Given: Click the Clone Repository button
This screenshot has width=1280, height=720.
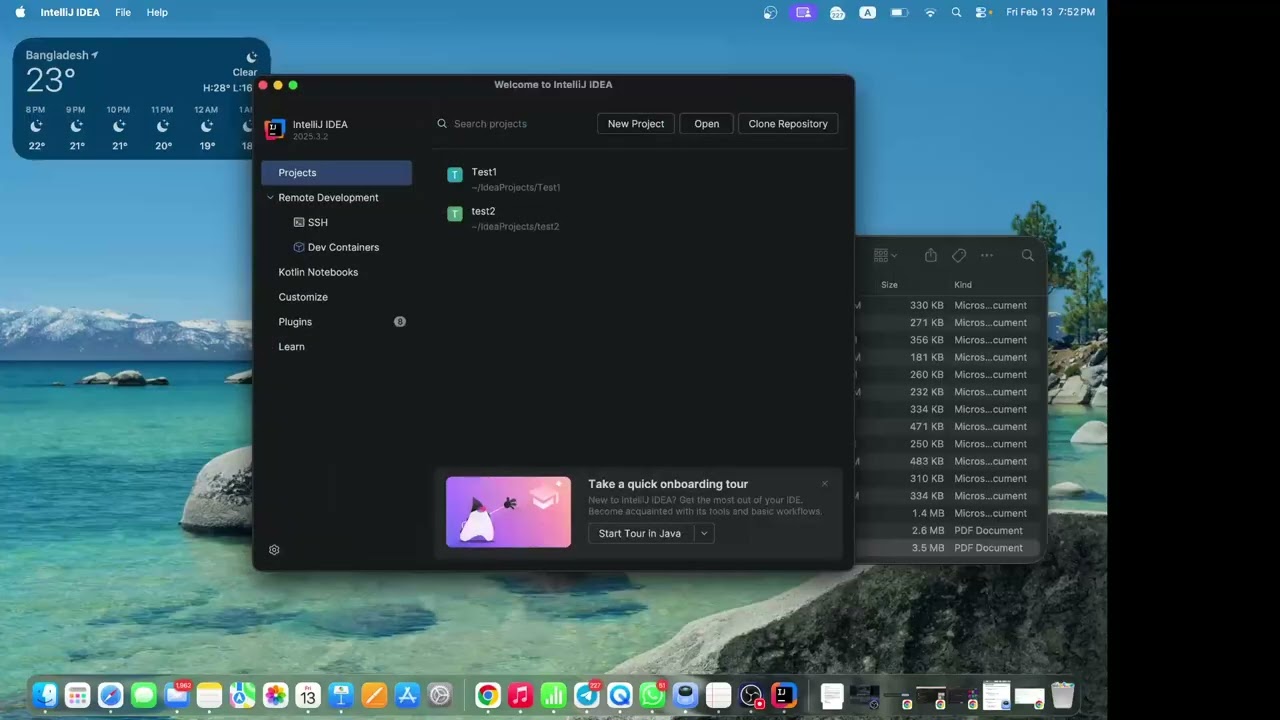Looking at the screenshot, I should [788, 124].
